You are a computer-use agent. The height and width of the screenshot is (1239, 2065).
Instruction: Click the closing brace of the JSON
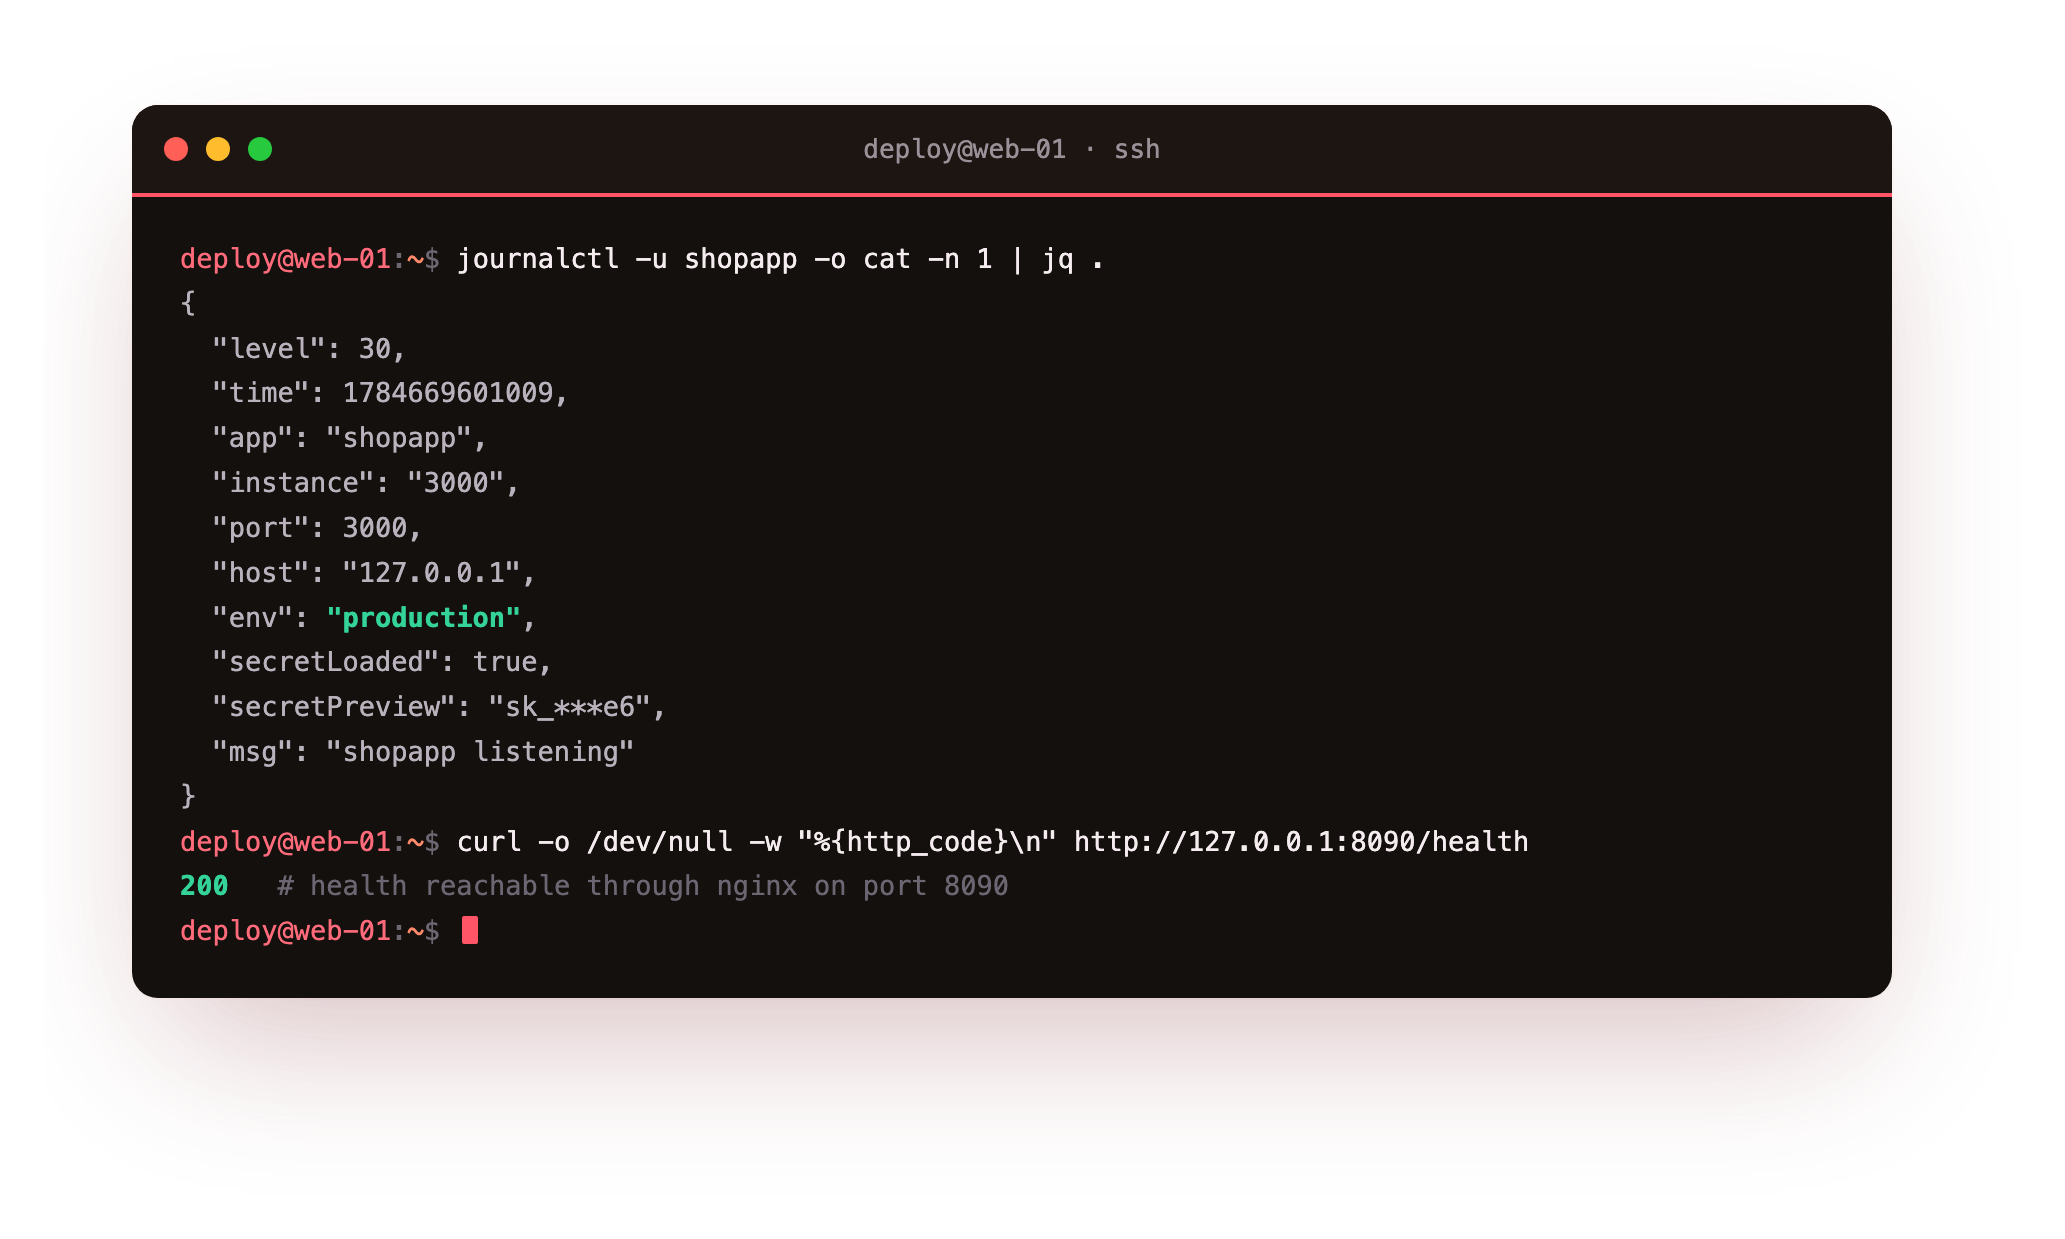188,796
